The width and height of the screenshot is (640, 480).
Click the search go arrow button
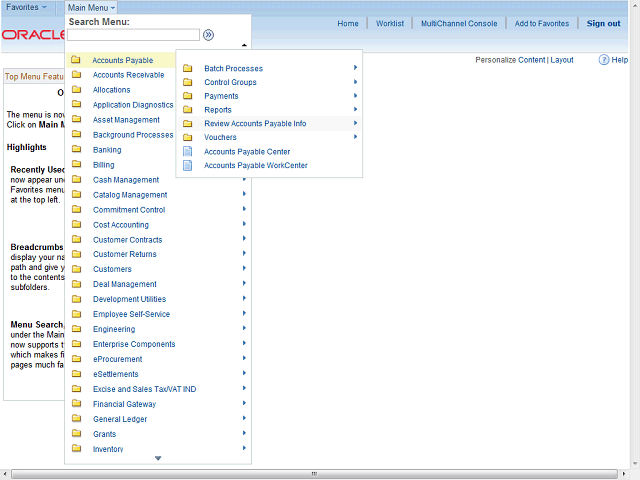tap(209, 35)
